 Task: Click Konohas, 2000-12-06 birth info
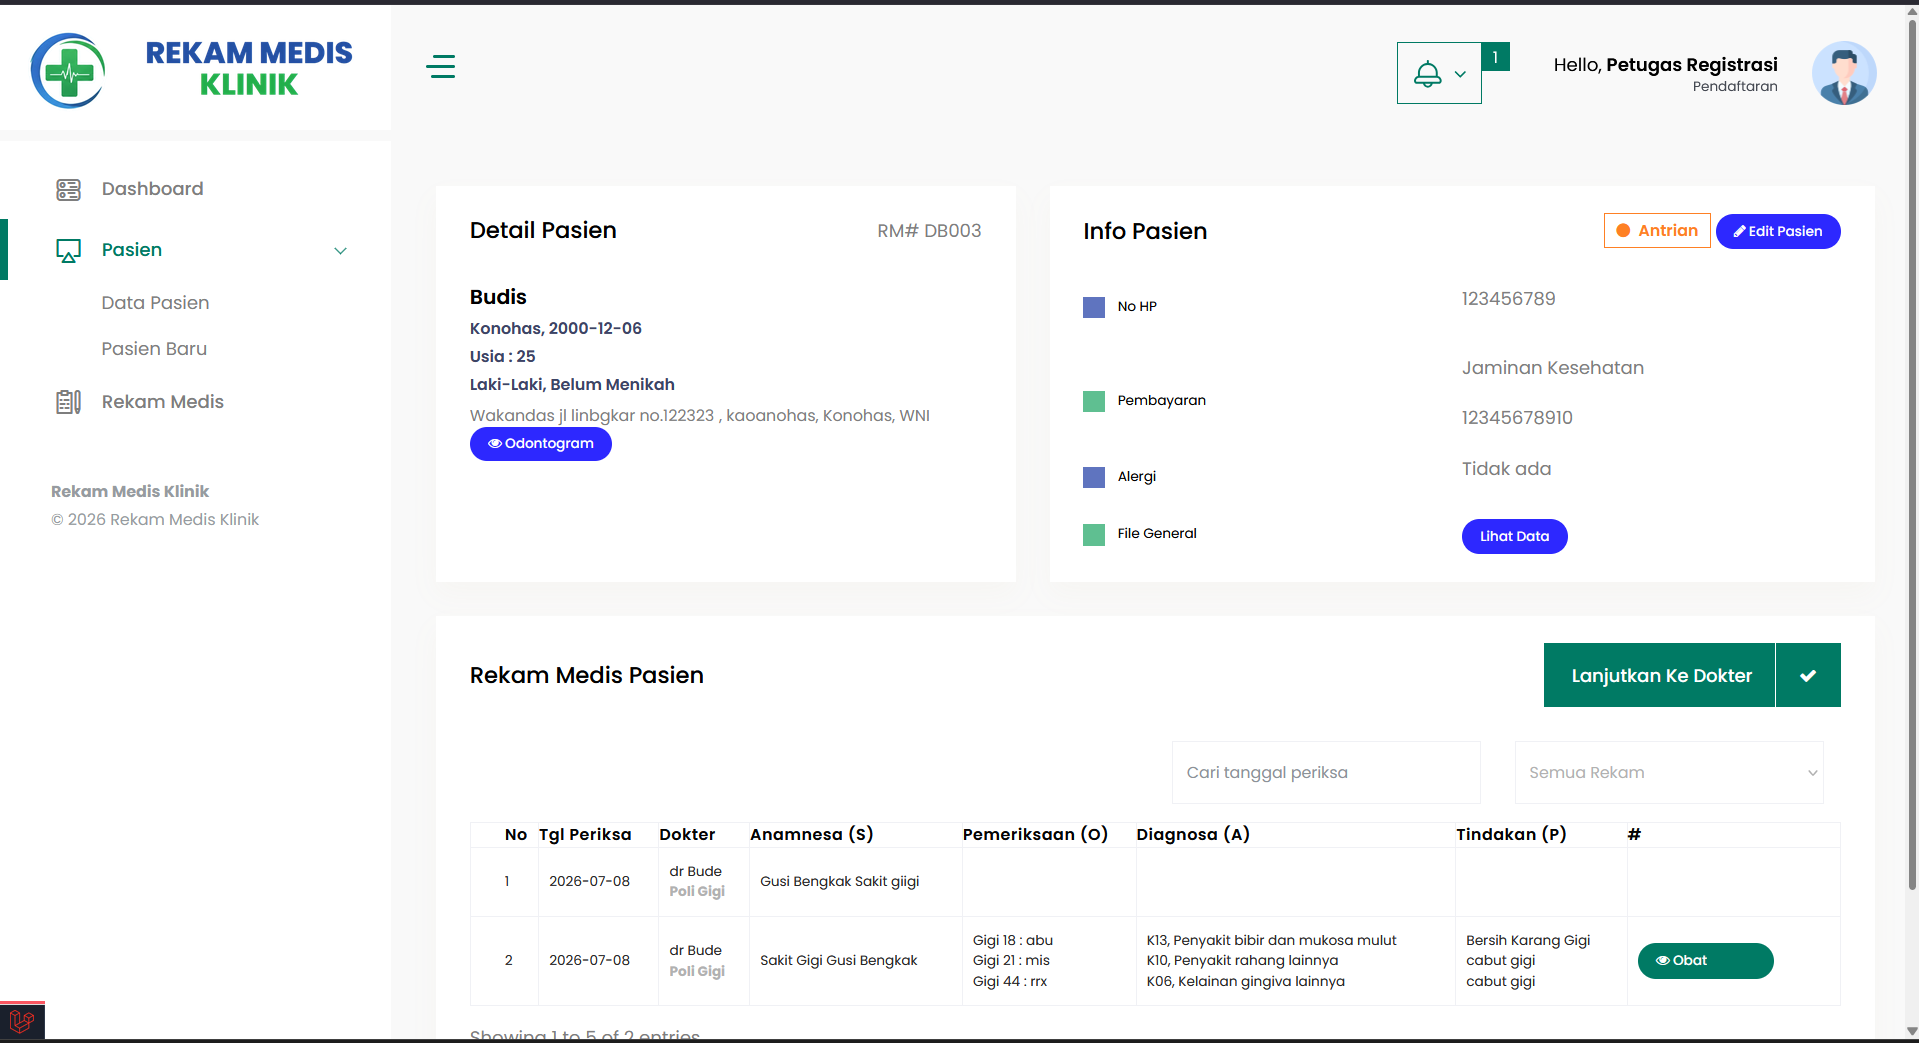[556, 328]
